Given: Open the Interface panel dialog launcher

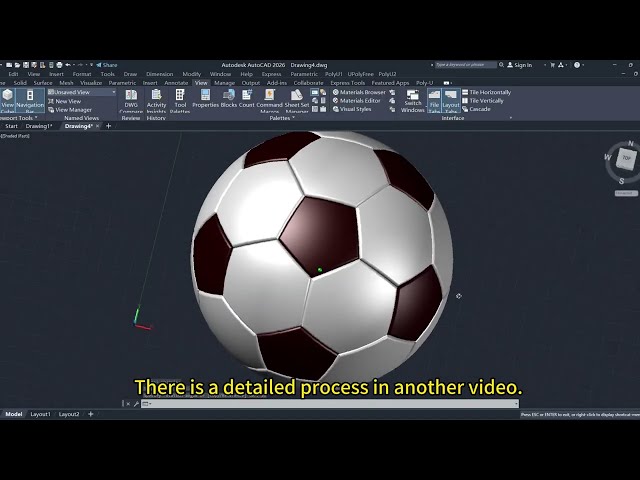Looking at the screenshot, I should click(511, 118).
